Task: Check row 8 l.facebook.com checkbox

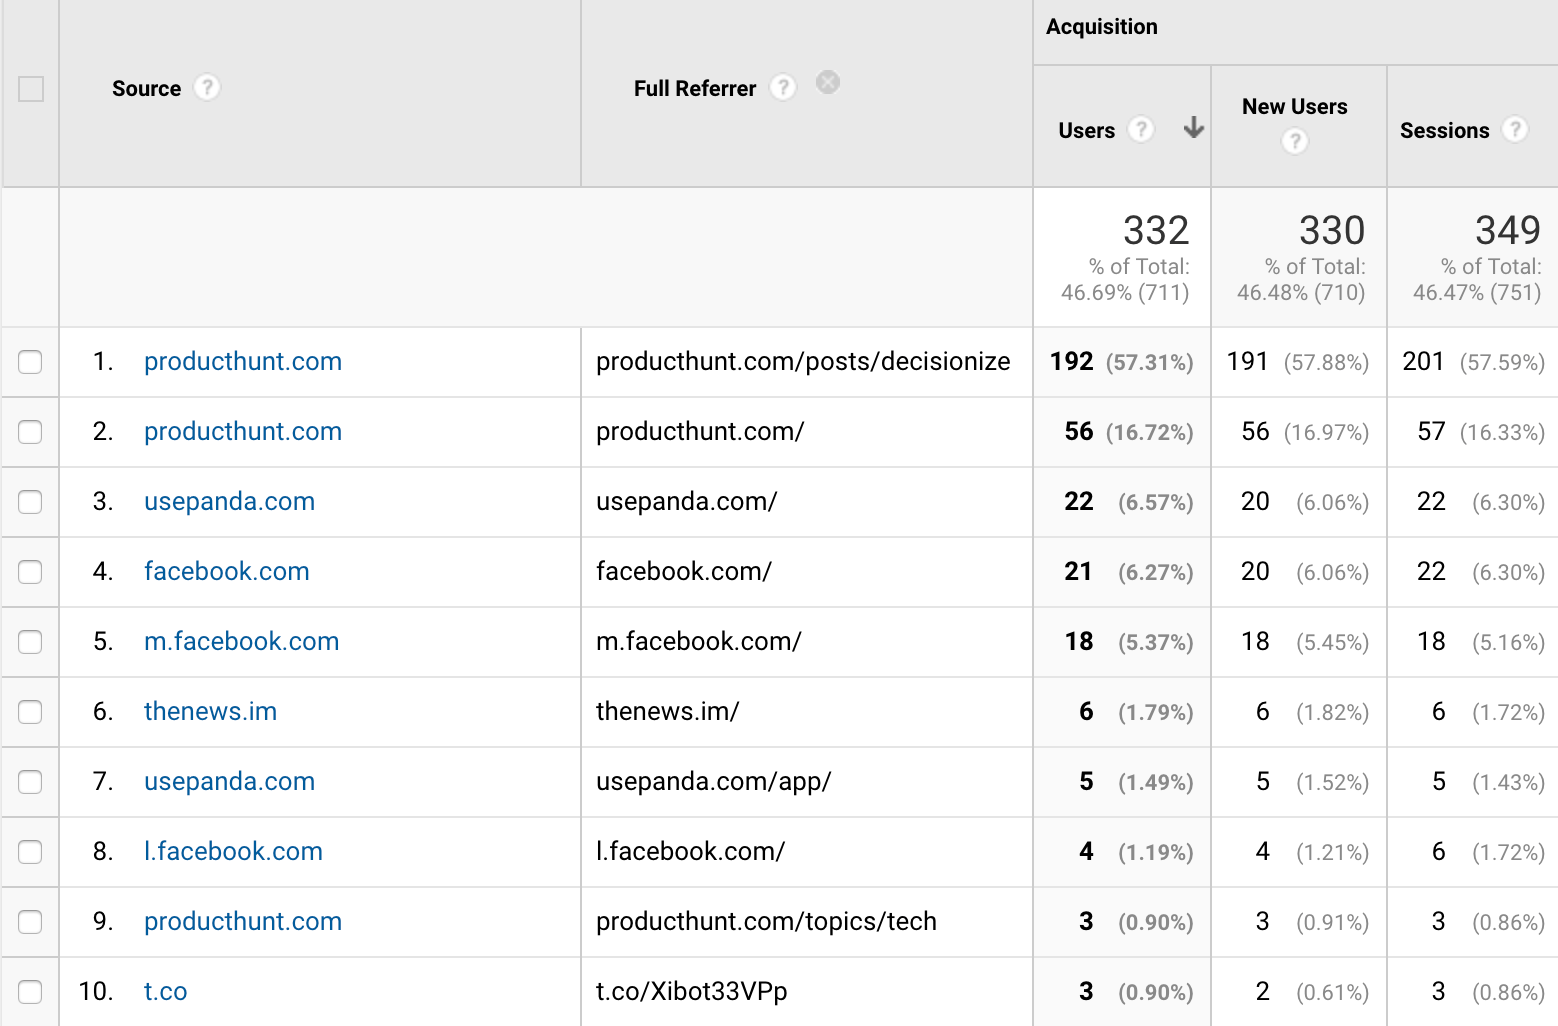Action: click(x=30, y=852)
